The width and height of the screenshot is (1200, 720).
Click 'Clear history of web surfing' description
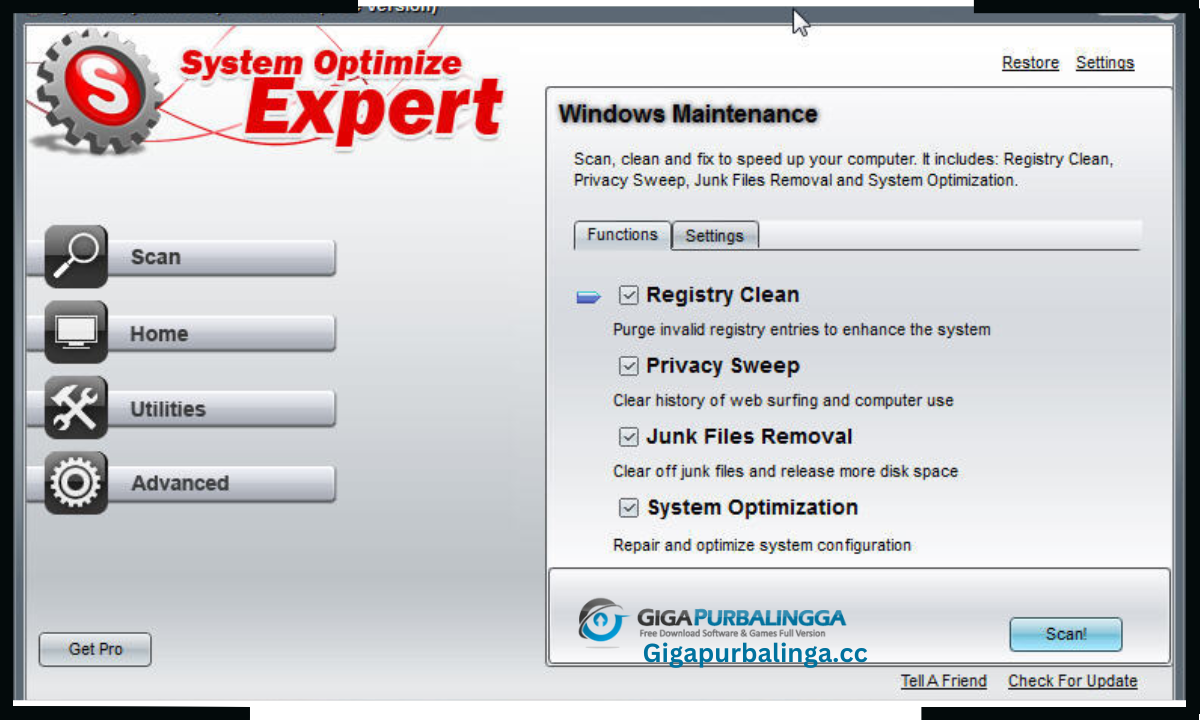pos(783,400)
